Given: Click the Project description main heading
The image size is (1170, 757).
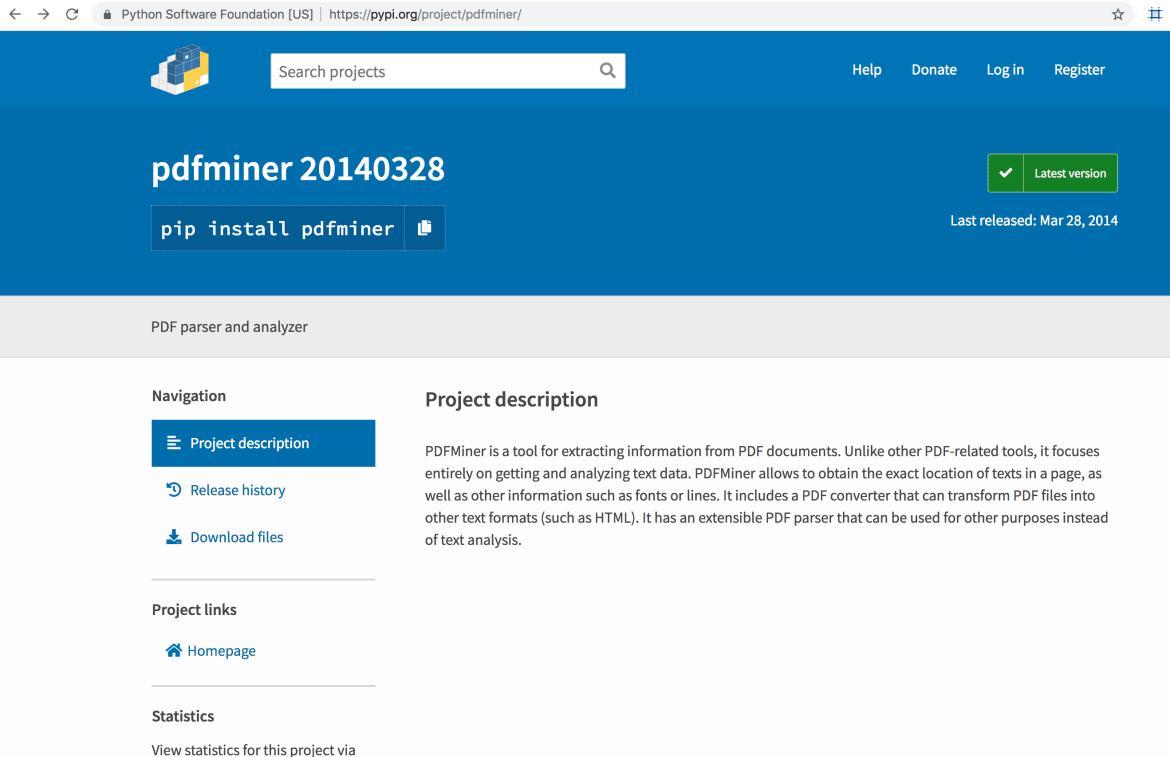Looking at the screenshot, I should pos(511,399).
